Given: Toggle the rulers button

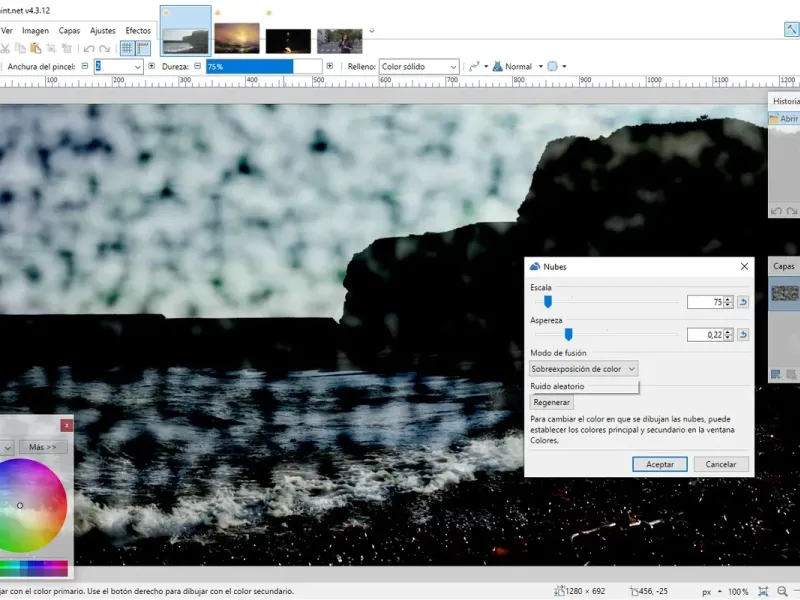Looking at the screenshot, I should tap(143, 48).
